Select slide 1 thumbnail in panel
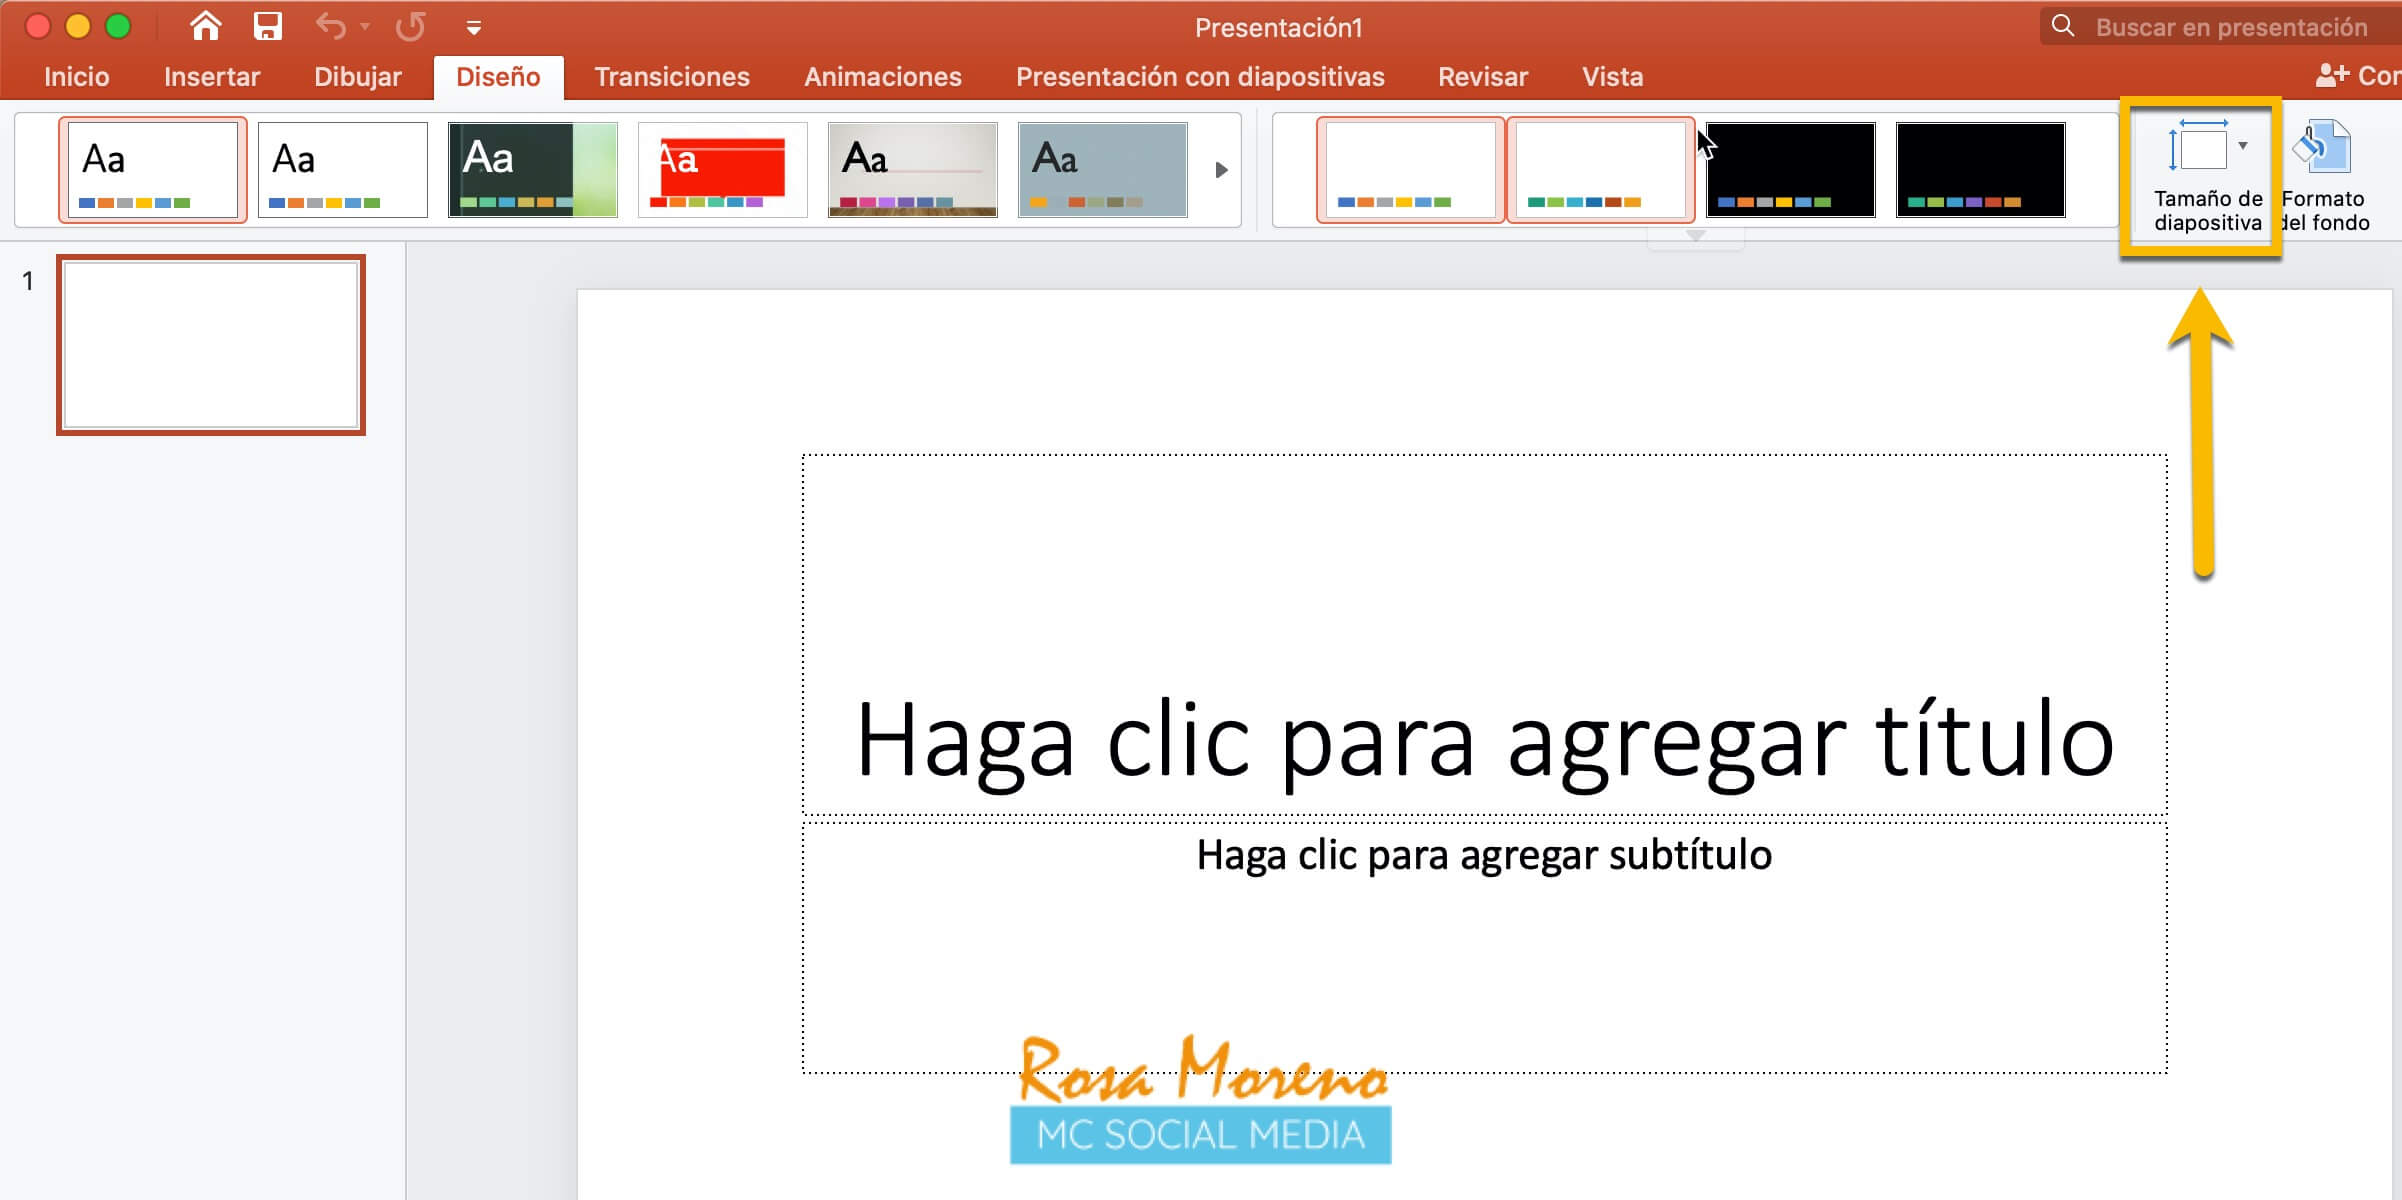The width and height of the screenshot is (2402, 1200). (x=211, y=344)
